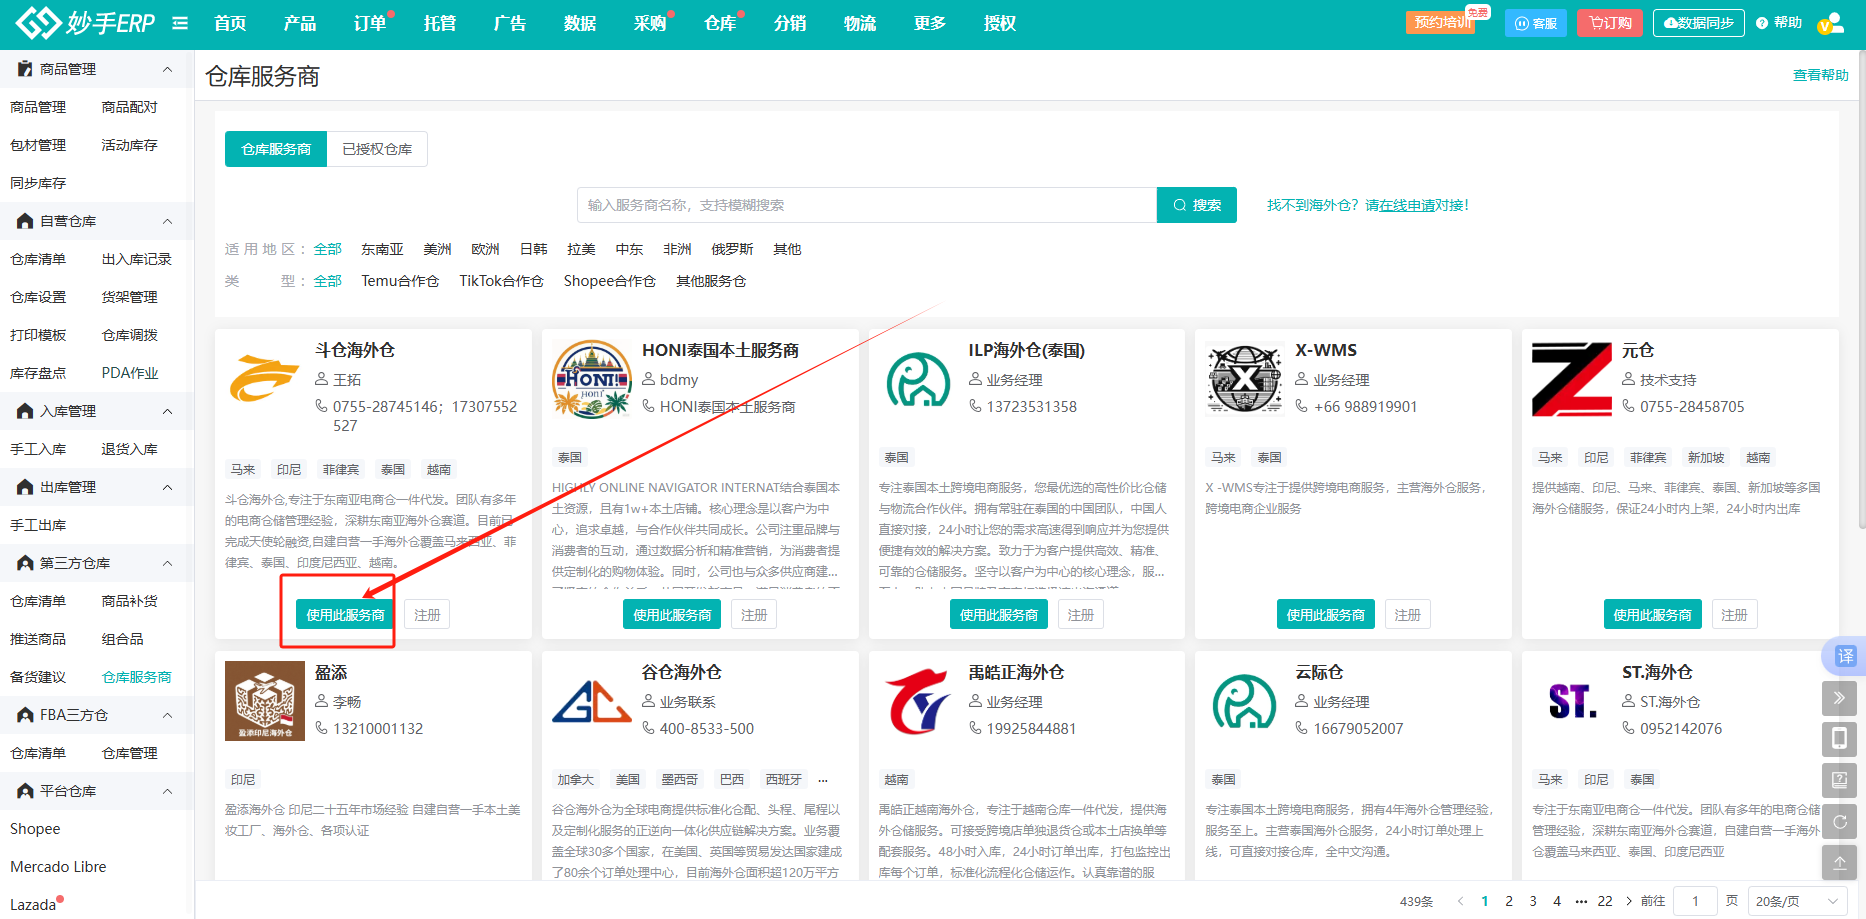Click the mobile phone floating icon
The width and height of the screenshot is (1866, 919).
point(1839,739)
